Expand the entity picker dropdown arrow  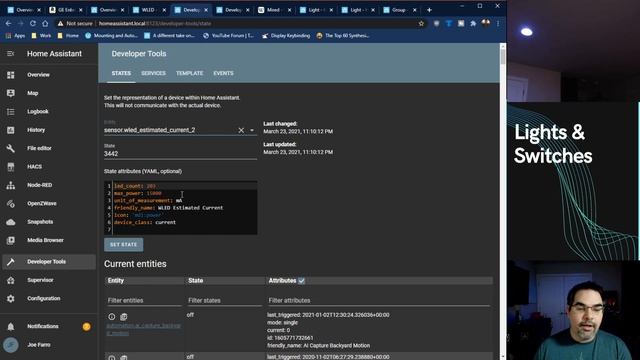[252, 130]
